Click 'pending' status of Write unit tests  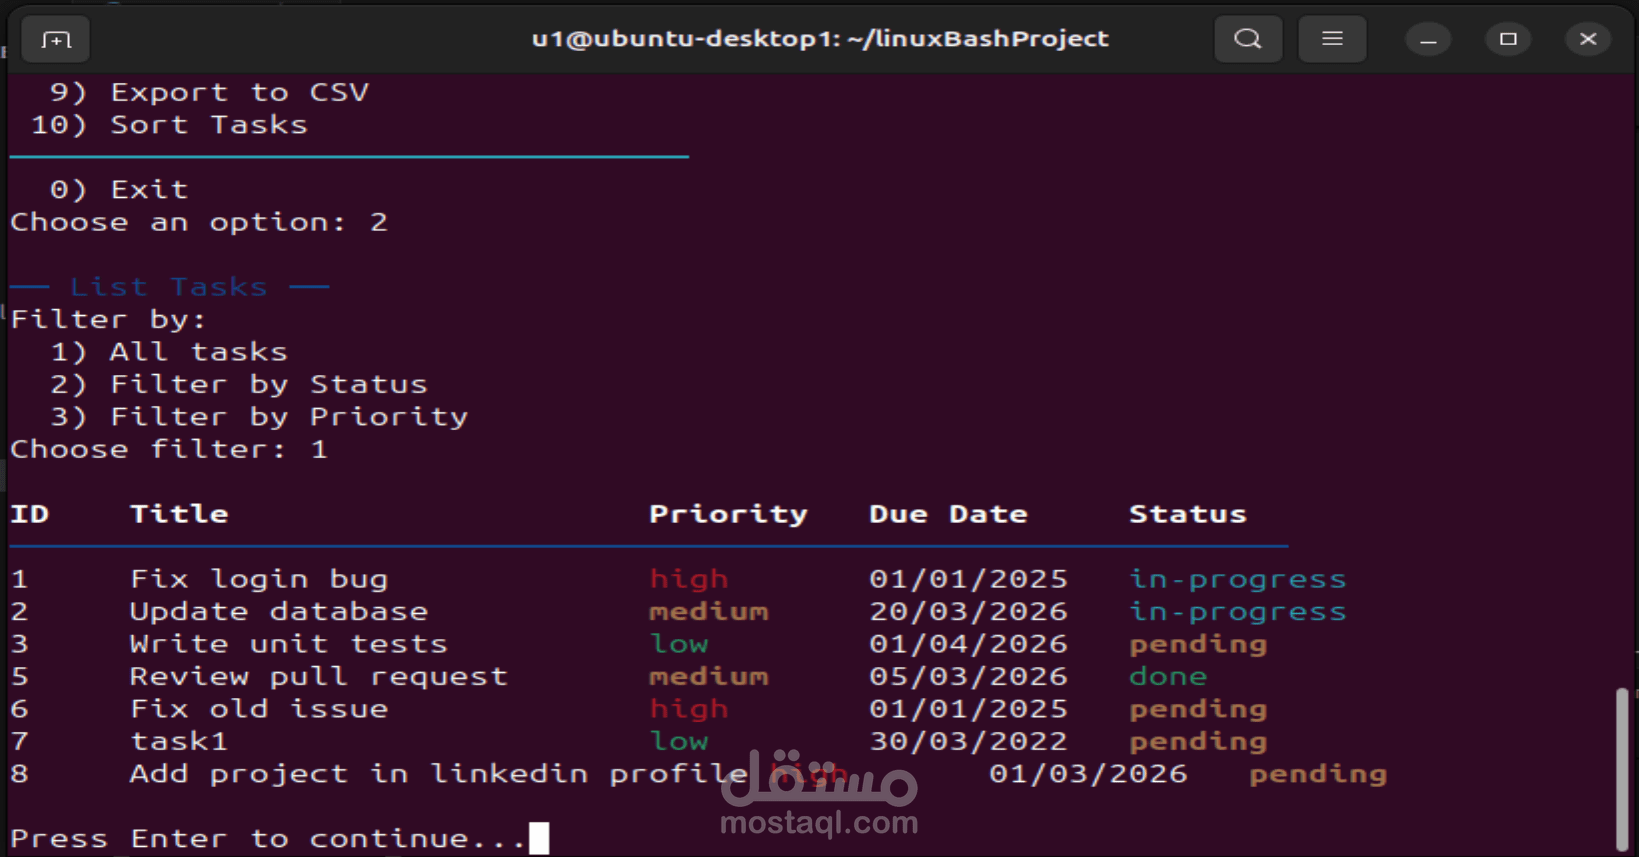pyautogui.click(x=1198, y=644)
